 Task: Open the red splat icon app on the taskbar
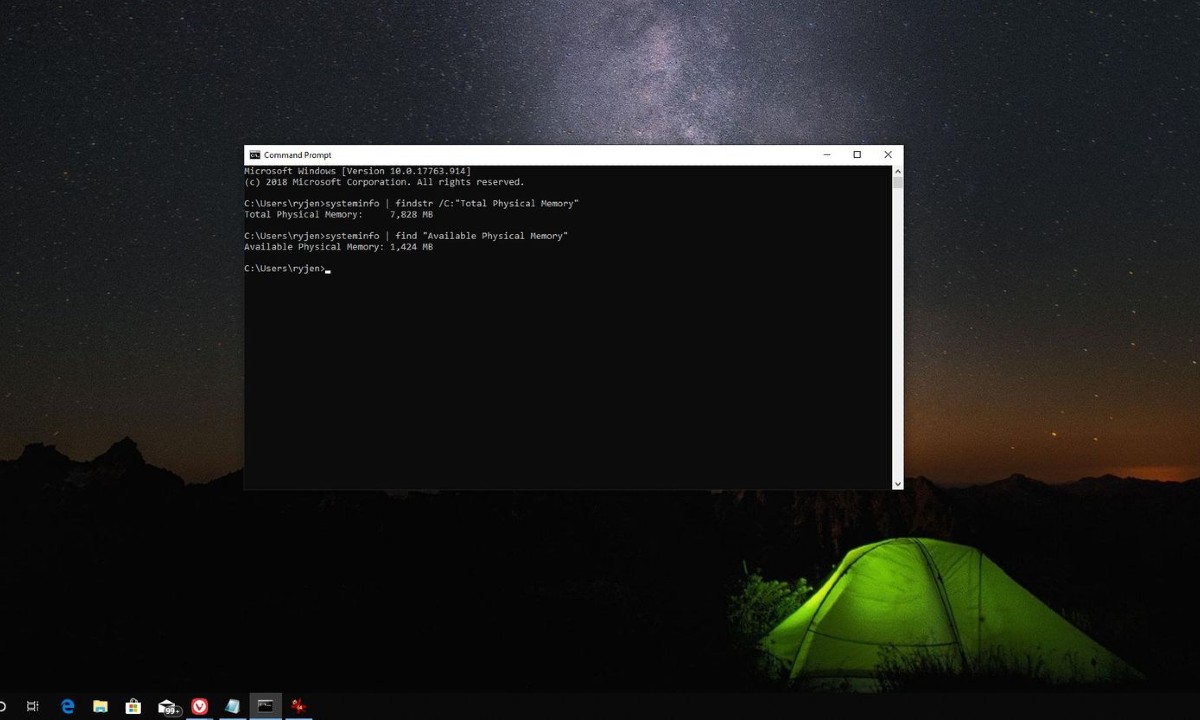point(297,706)
